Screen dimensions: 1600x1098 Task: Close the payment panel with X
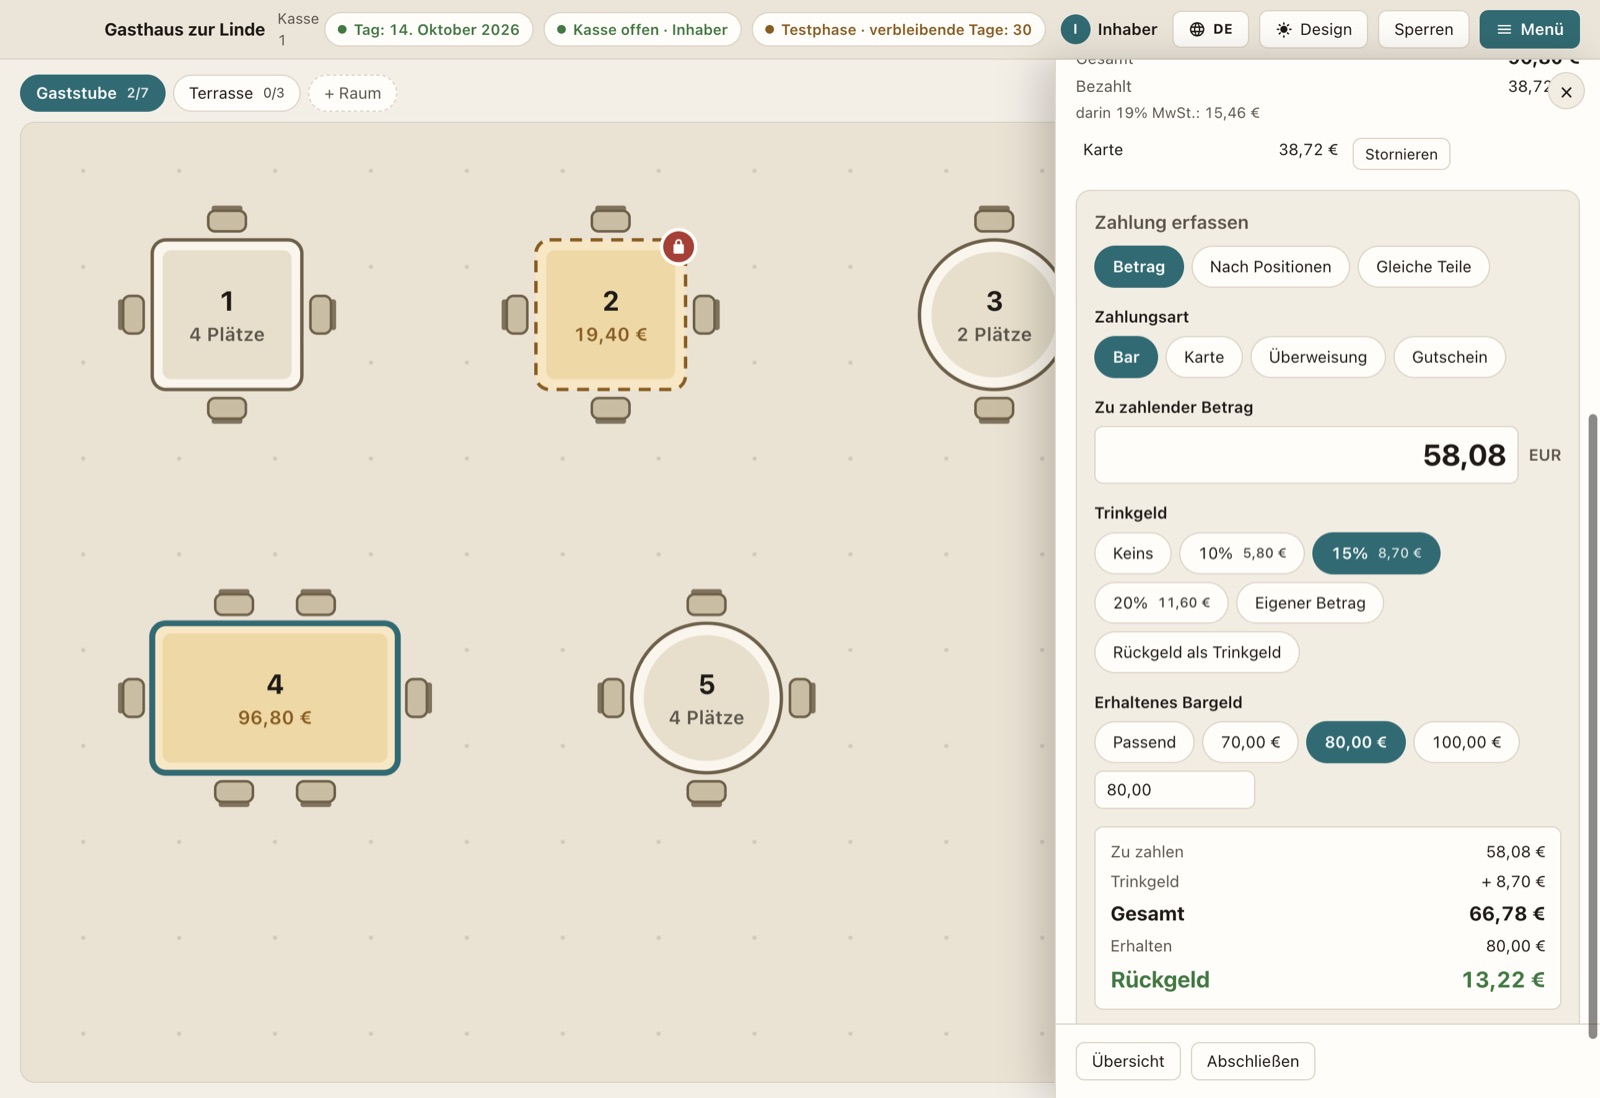pos(1566,92)
